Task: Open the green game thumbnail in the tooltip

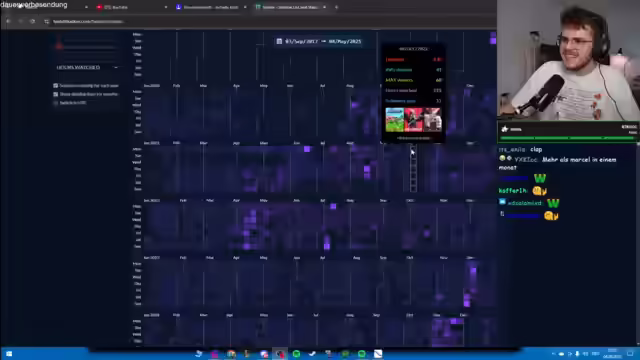Action: click(395, 120)
